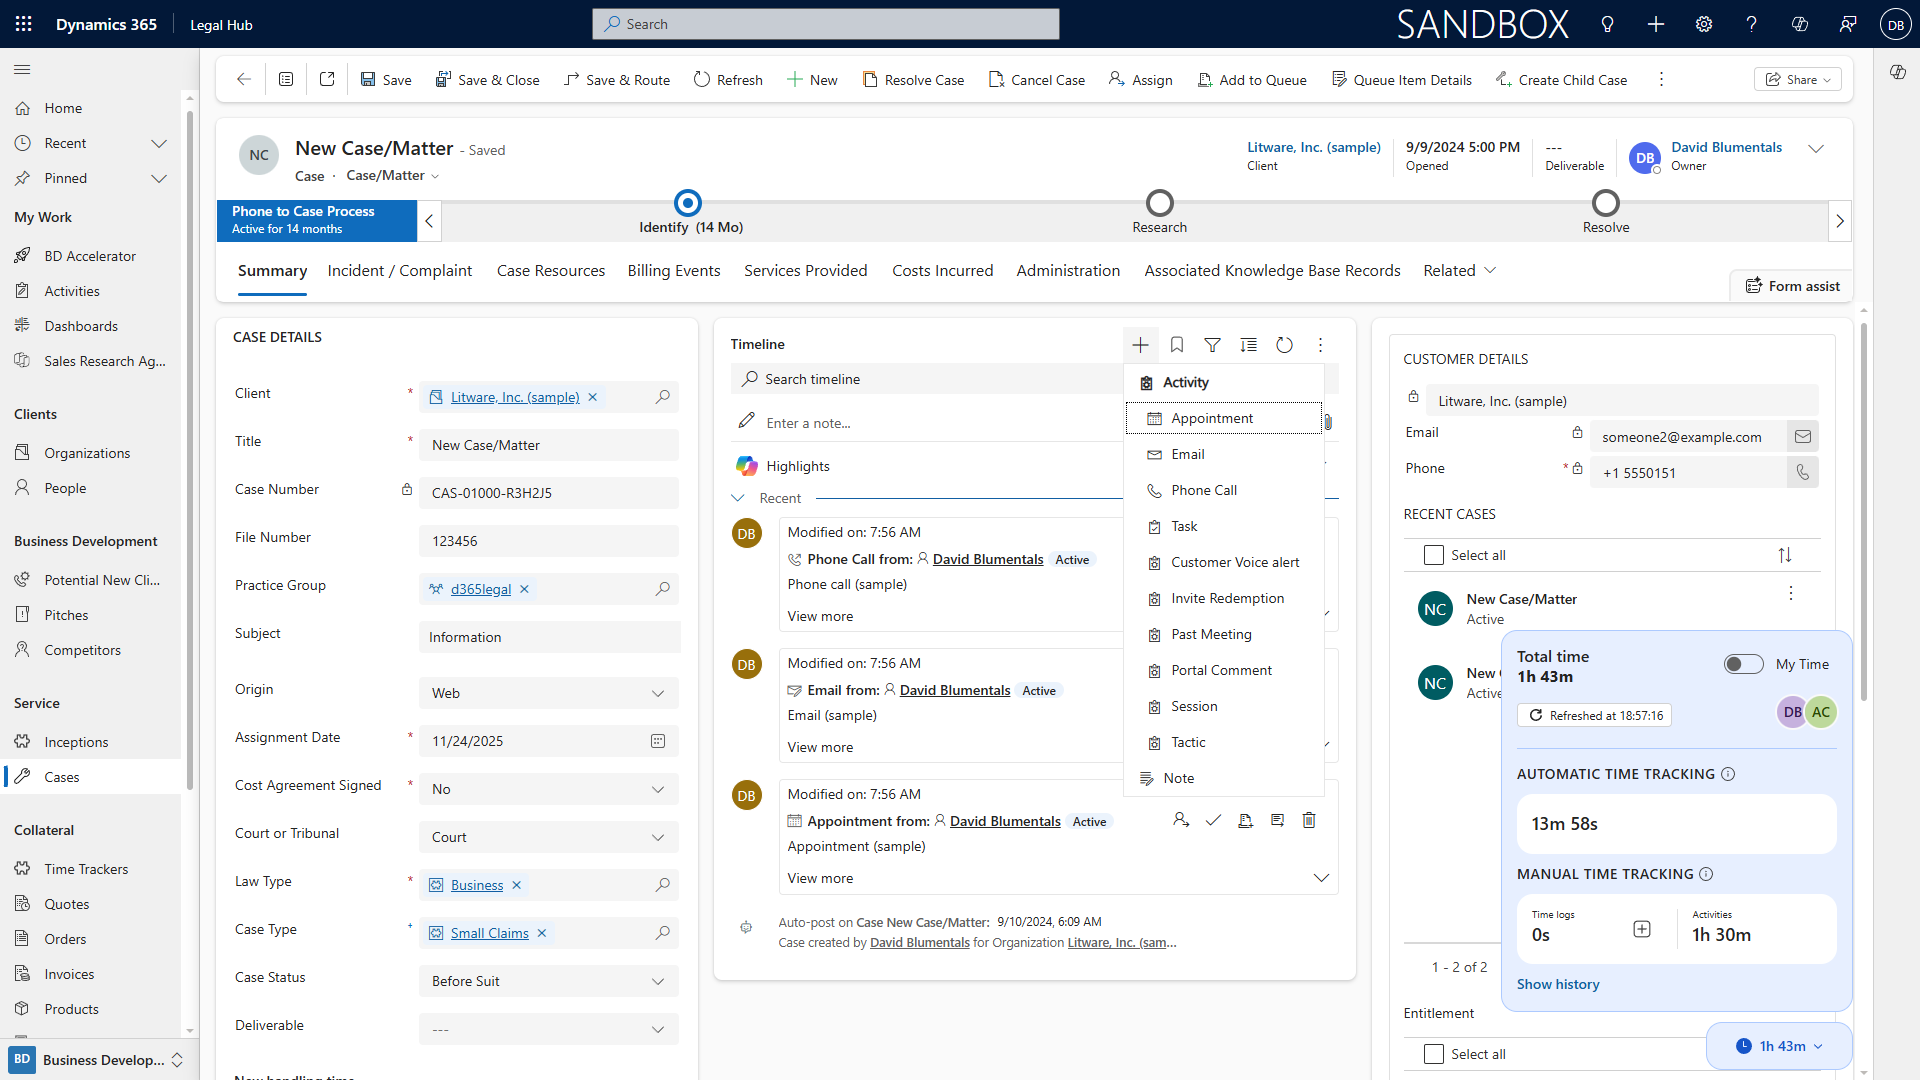
Task: Toggle the My Time switch
Action: (1743, 664)
